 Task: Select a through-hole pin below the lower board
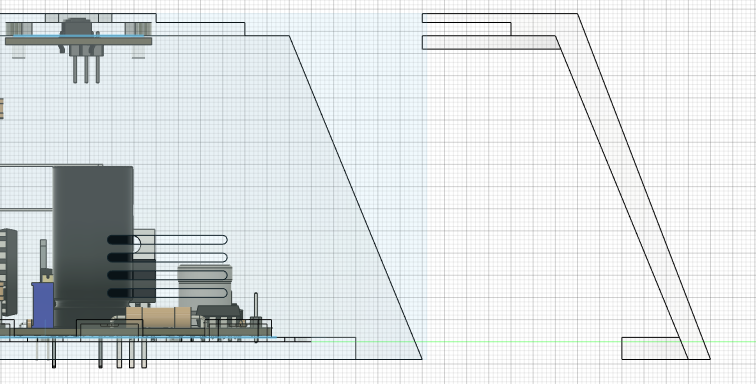pyautogui.click(x=100, y=353)
